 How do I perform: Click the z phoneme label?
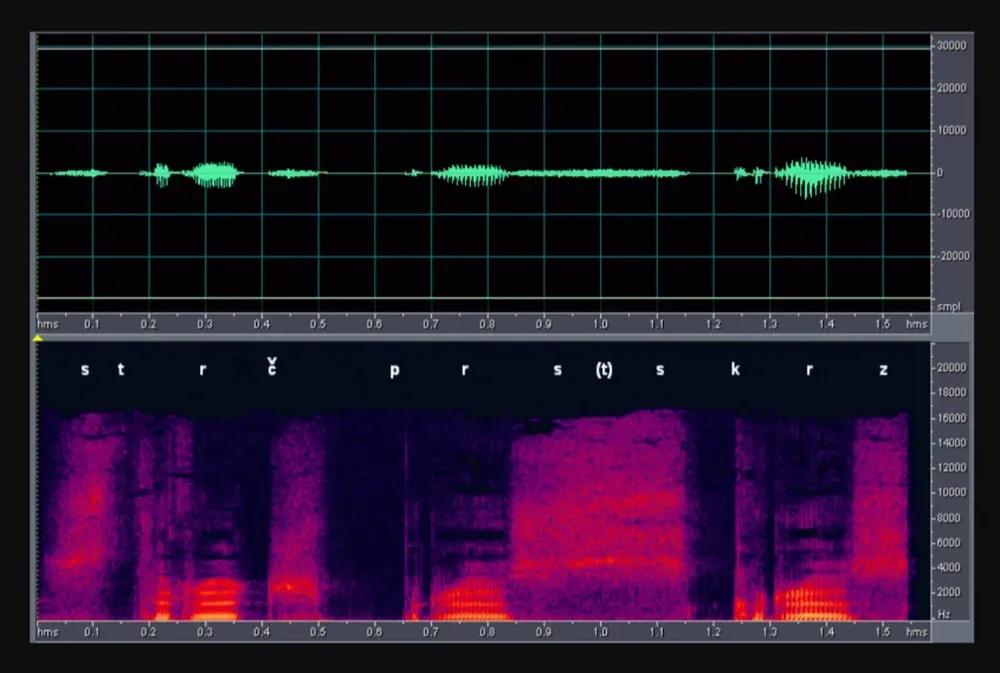[x=883, y=370]
